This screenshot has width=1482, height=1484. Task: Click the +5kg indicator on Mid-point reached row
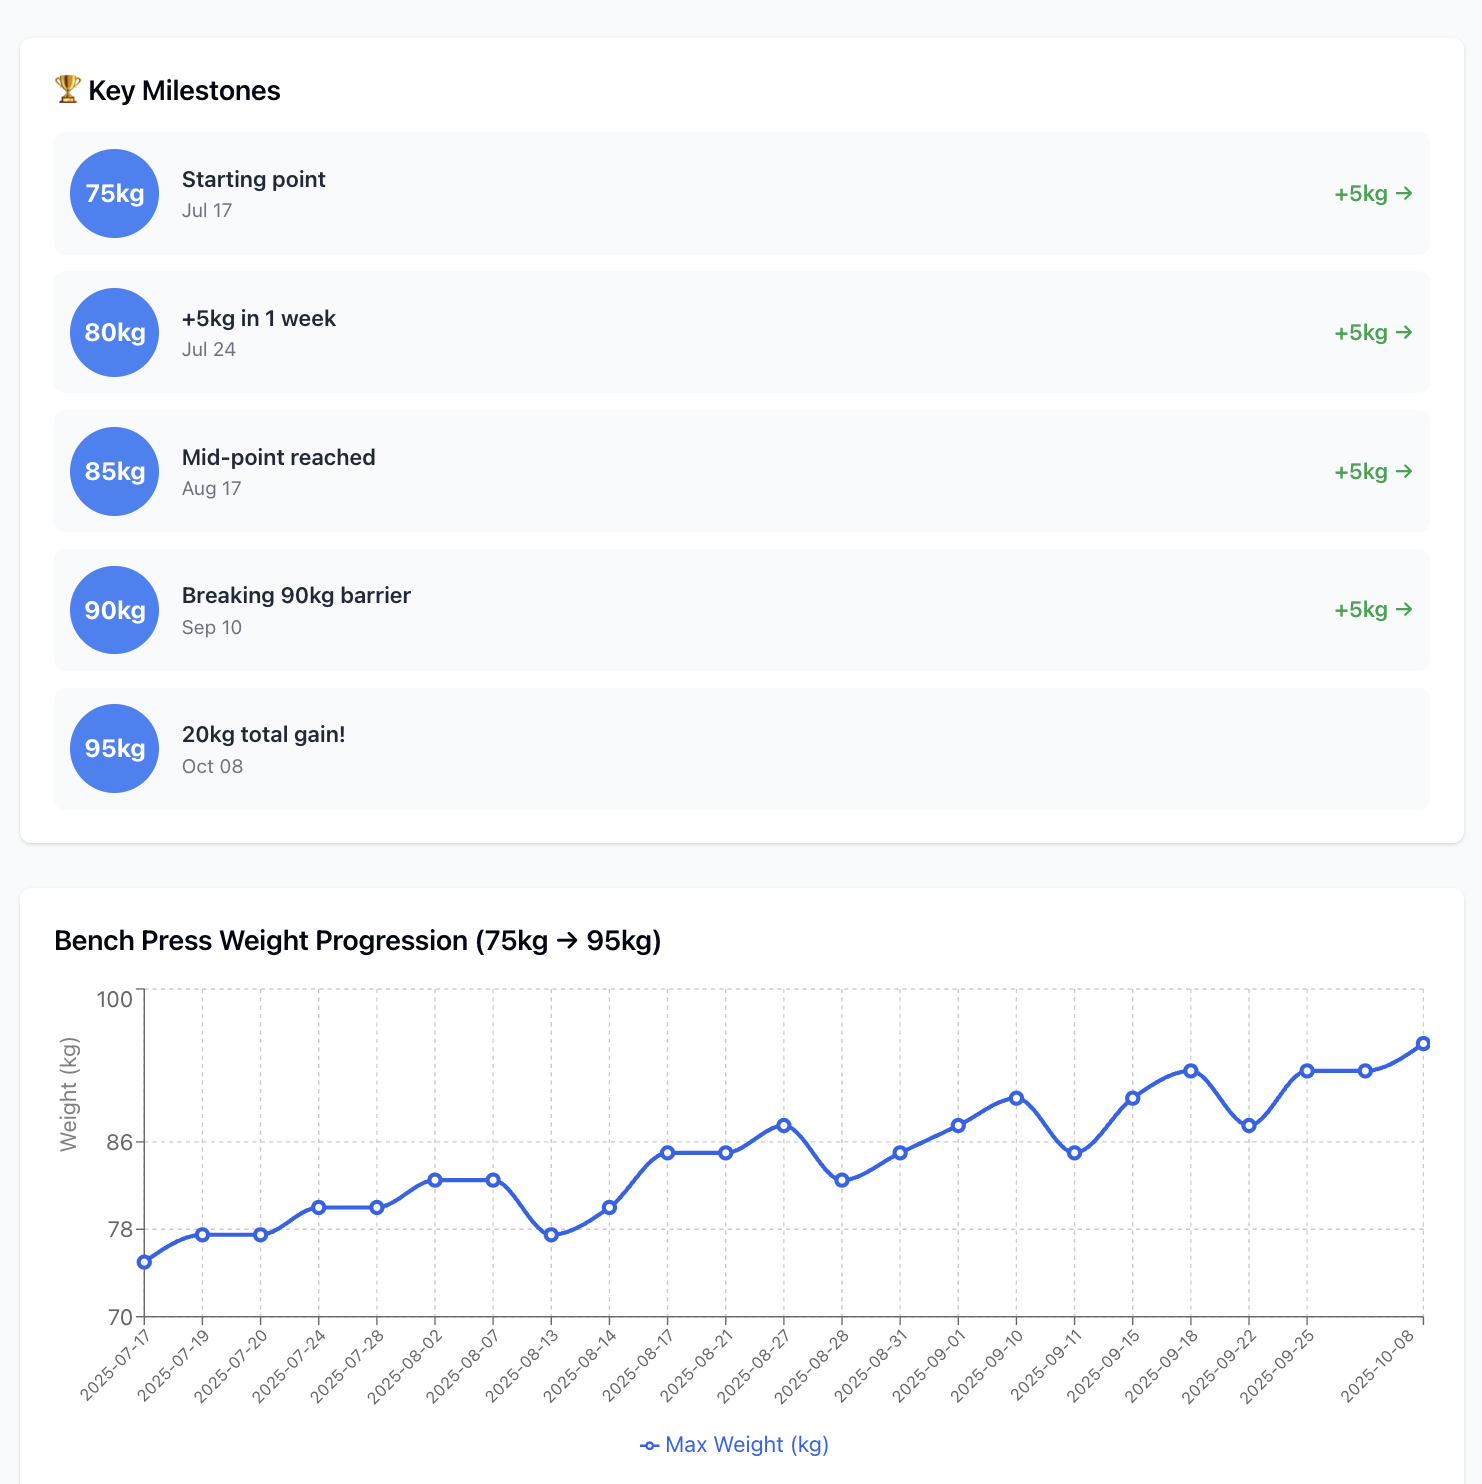[1372, 471]
